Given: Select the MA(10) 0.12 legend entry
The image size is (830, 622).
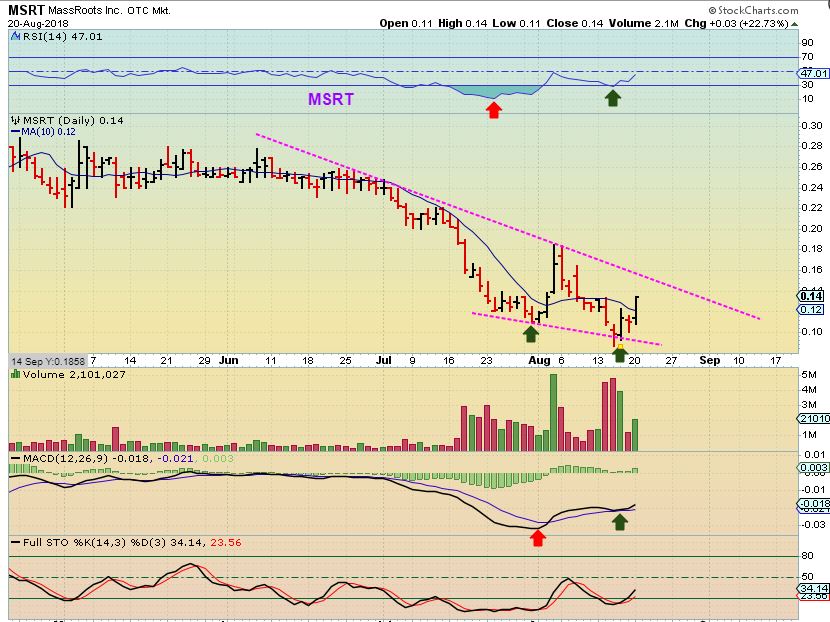Looking at the screenshot, I should (43, 132).
